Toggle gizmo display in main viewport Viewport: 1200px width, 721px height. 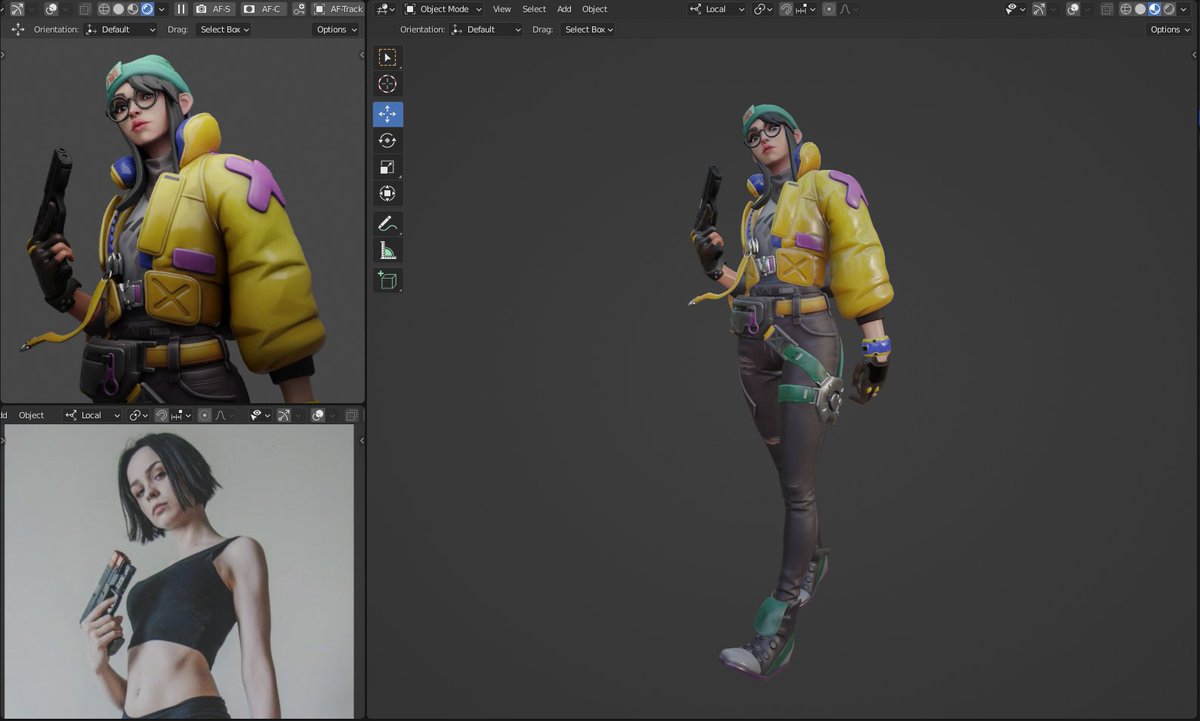click(1038, 9)
